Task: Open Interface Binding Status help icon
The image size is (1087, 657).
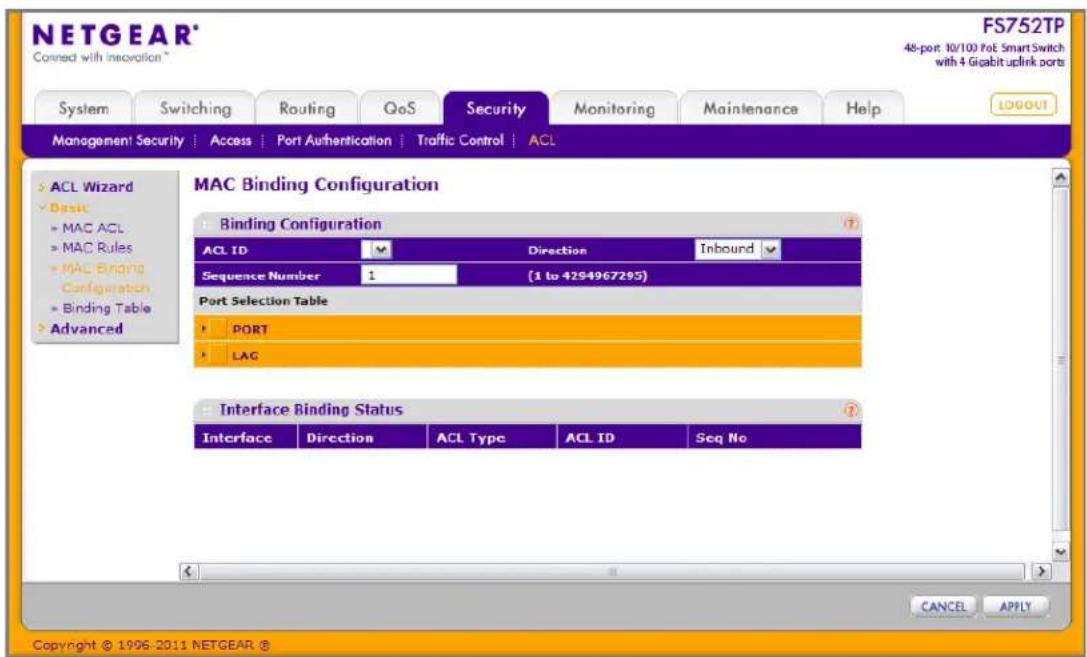Action: pos(851,410)
